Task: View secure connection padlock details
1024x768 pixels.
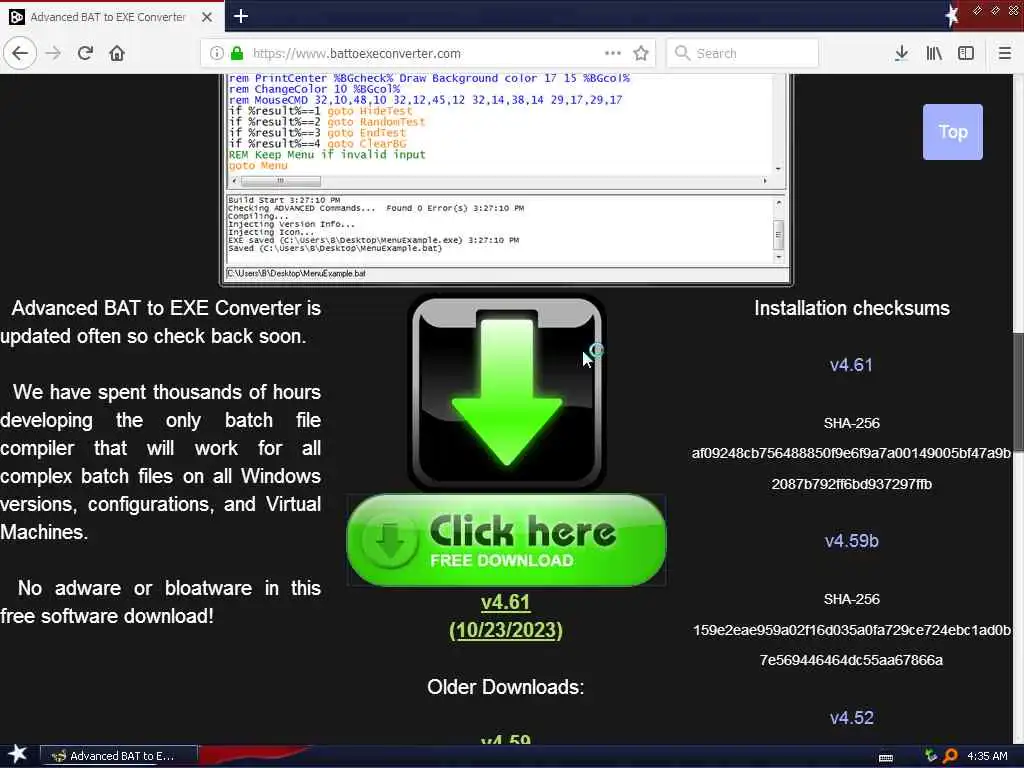Action: pos(236,53)
